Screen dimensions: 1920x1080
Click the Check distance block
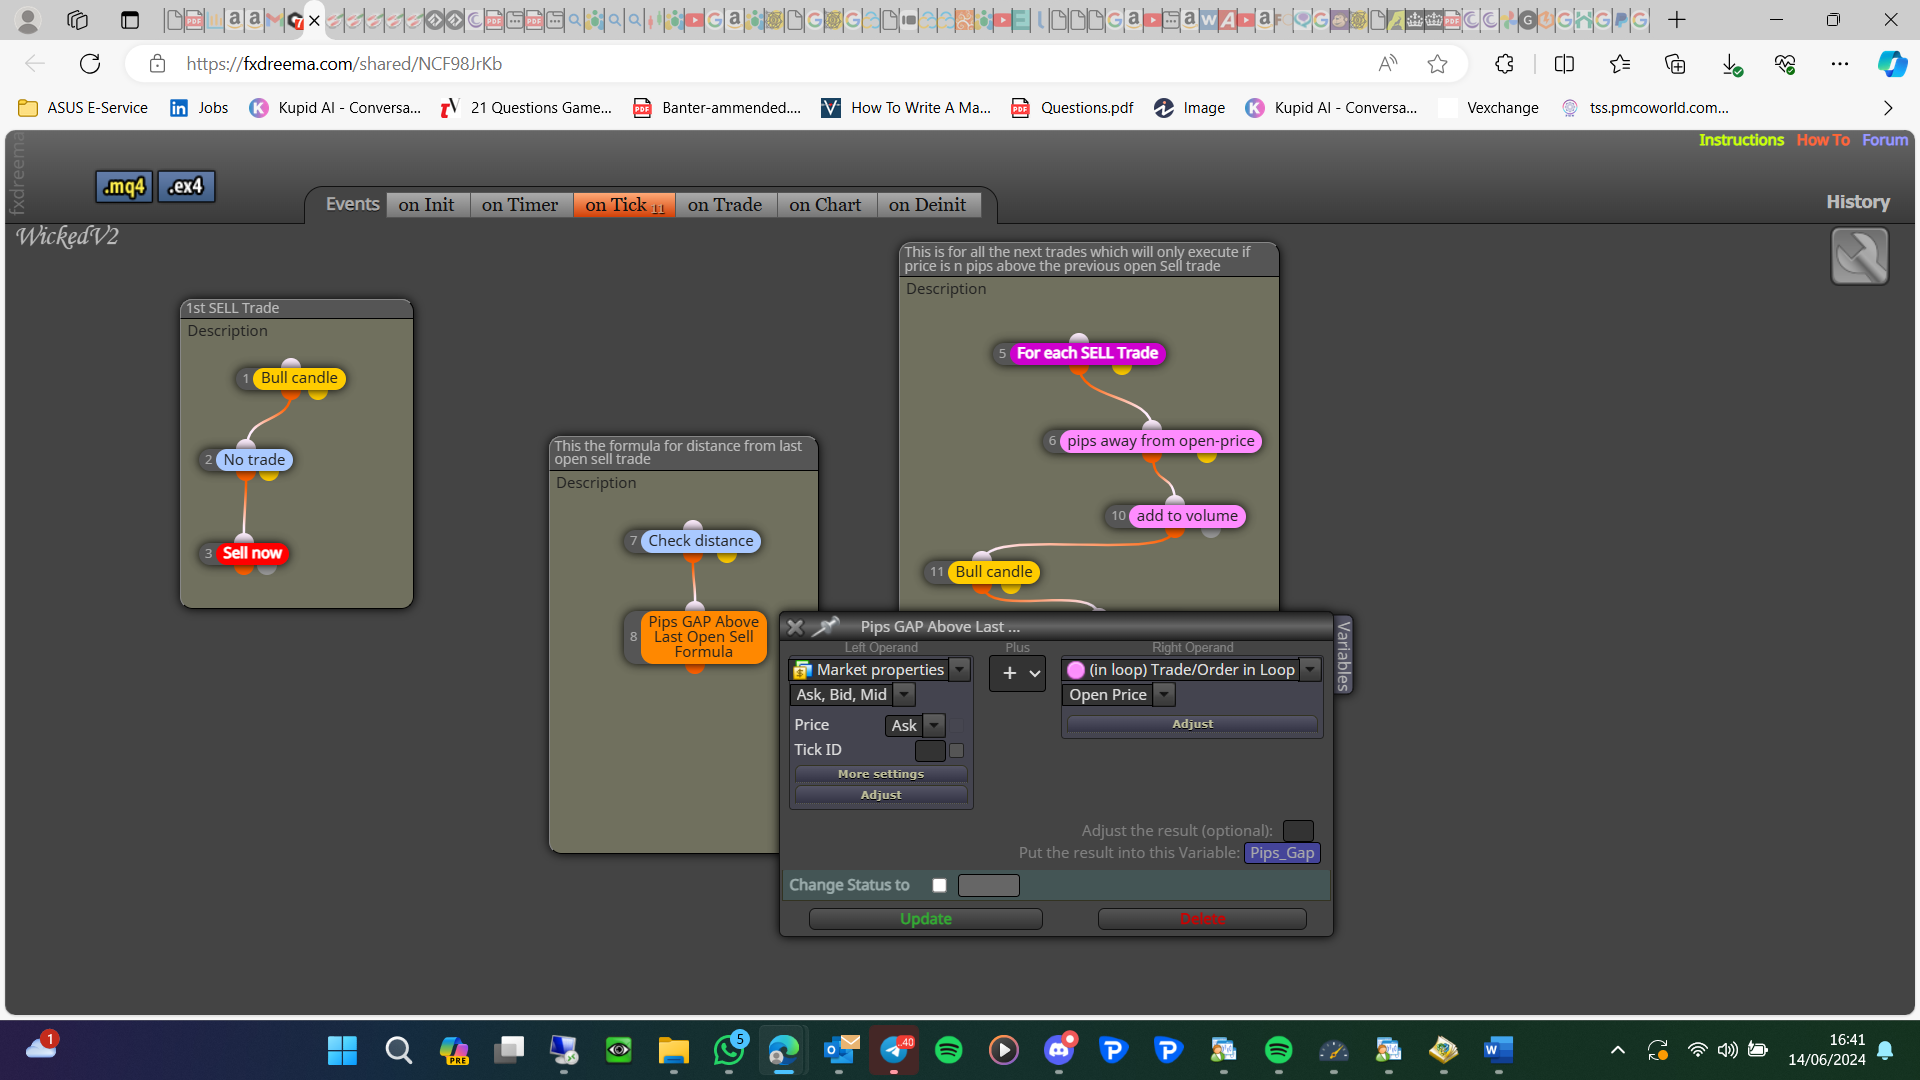[x=700, y=541]
